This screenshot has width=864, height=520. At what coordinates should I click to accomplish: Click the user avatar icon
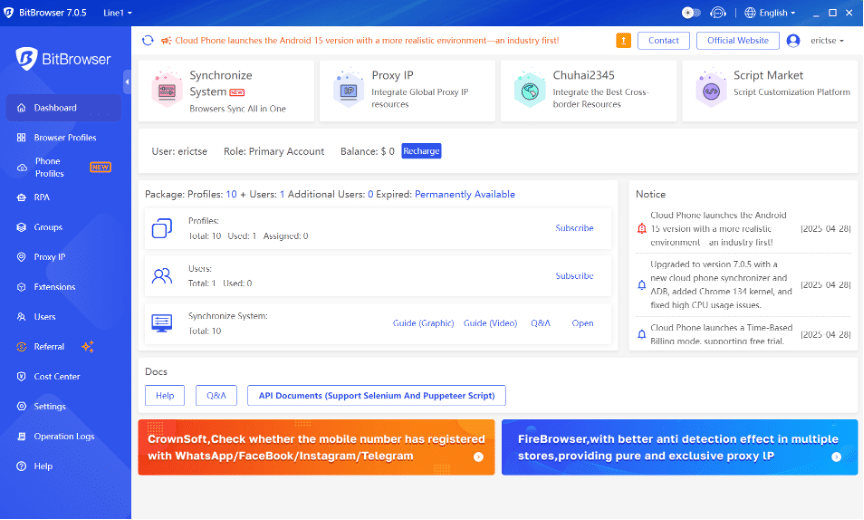pos(793,40)
